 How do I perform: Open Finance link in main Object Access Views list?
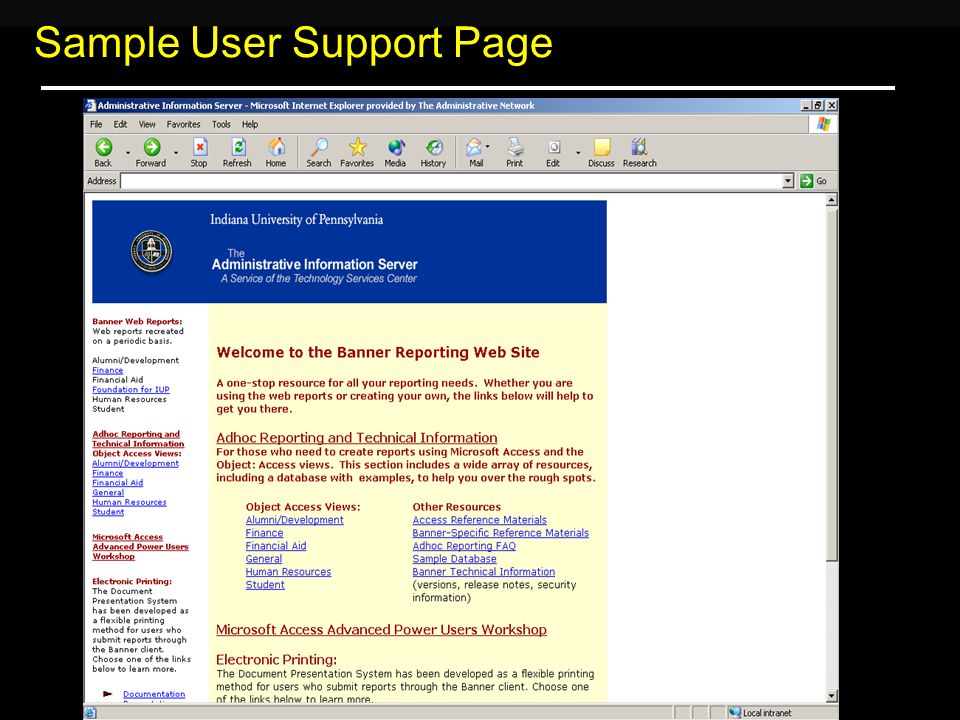click(264, 533)
